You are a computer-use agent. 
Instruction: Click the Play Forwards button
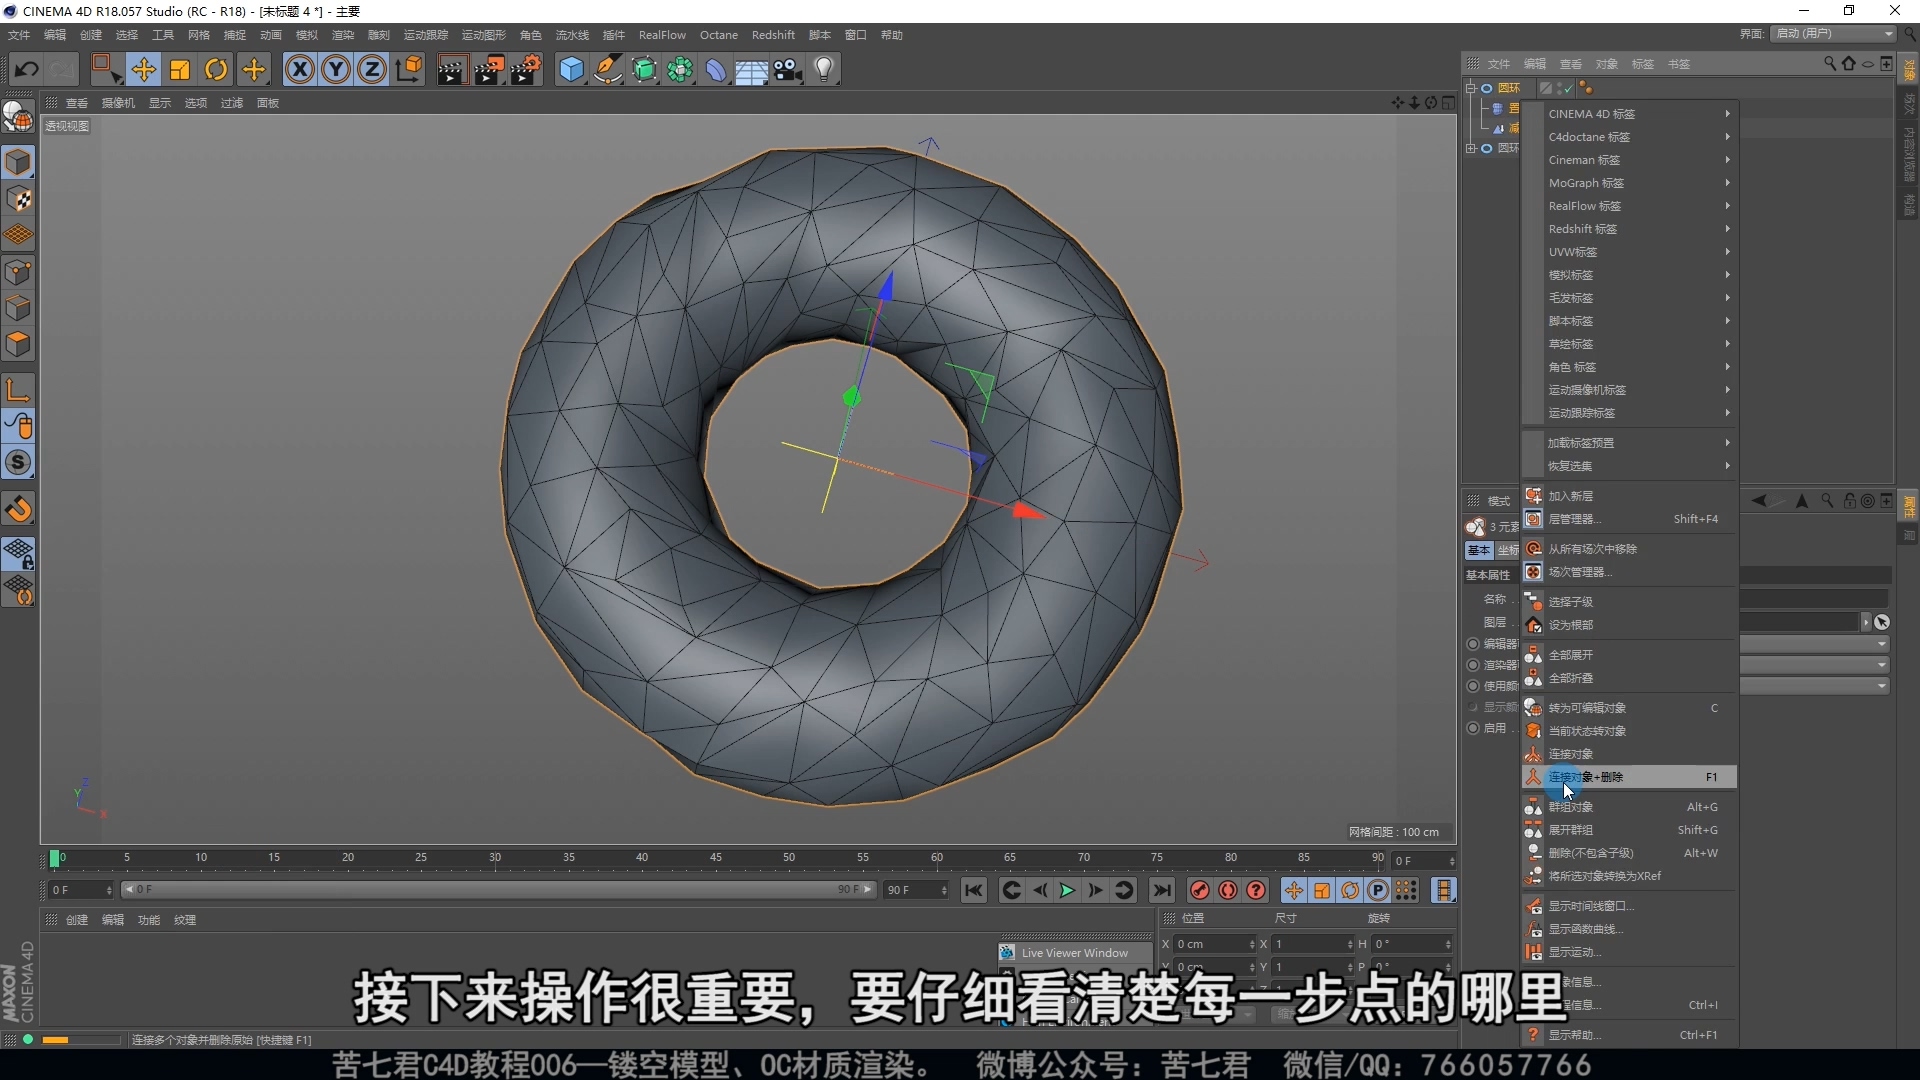pos(1067,890)
